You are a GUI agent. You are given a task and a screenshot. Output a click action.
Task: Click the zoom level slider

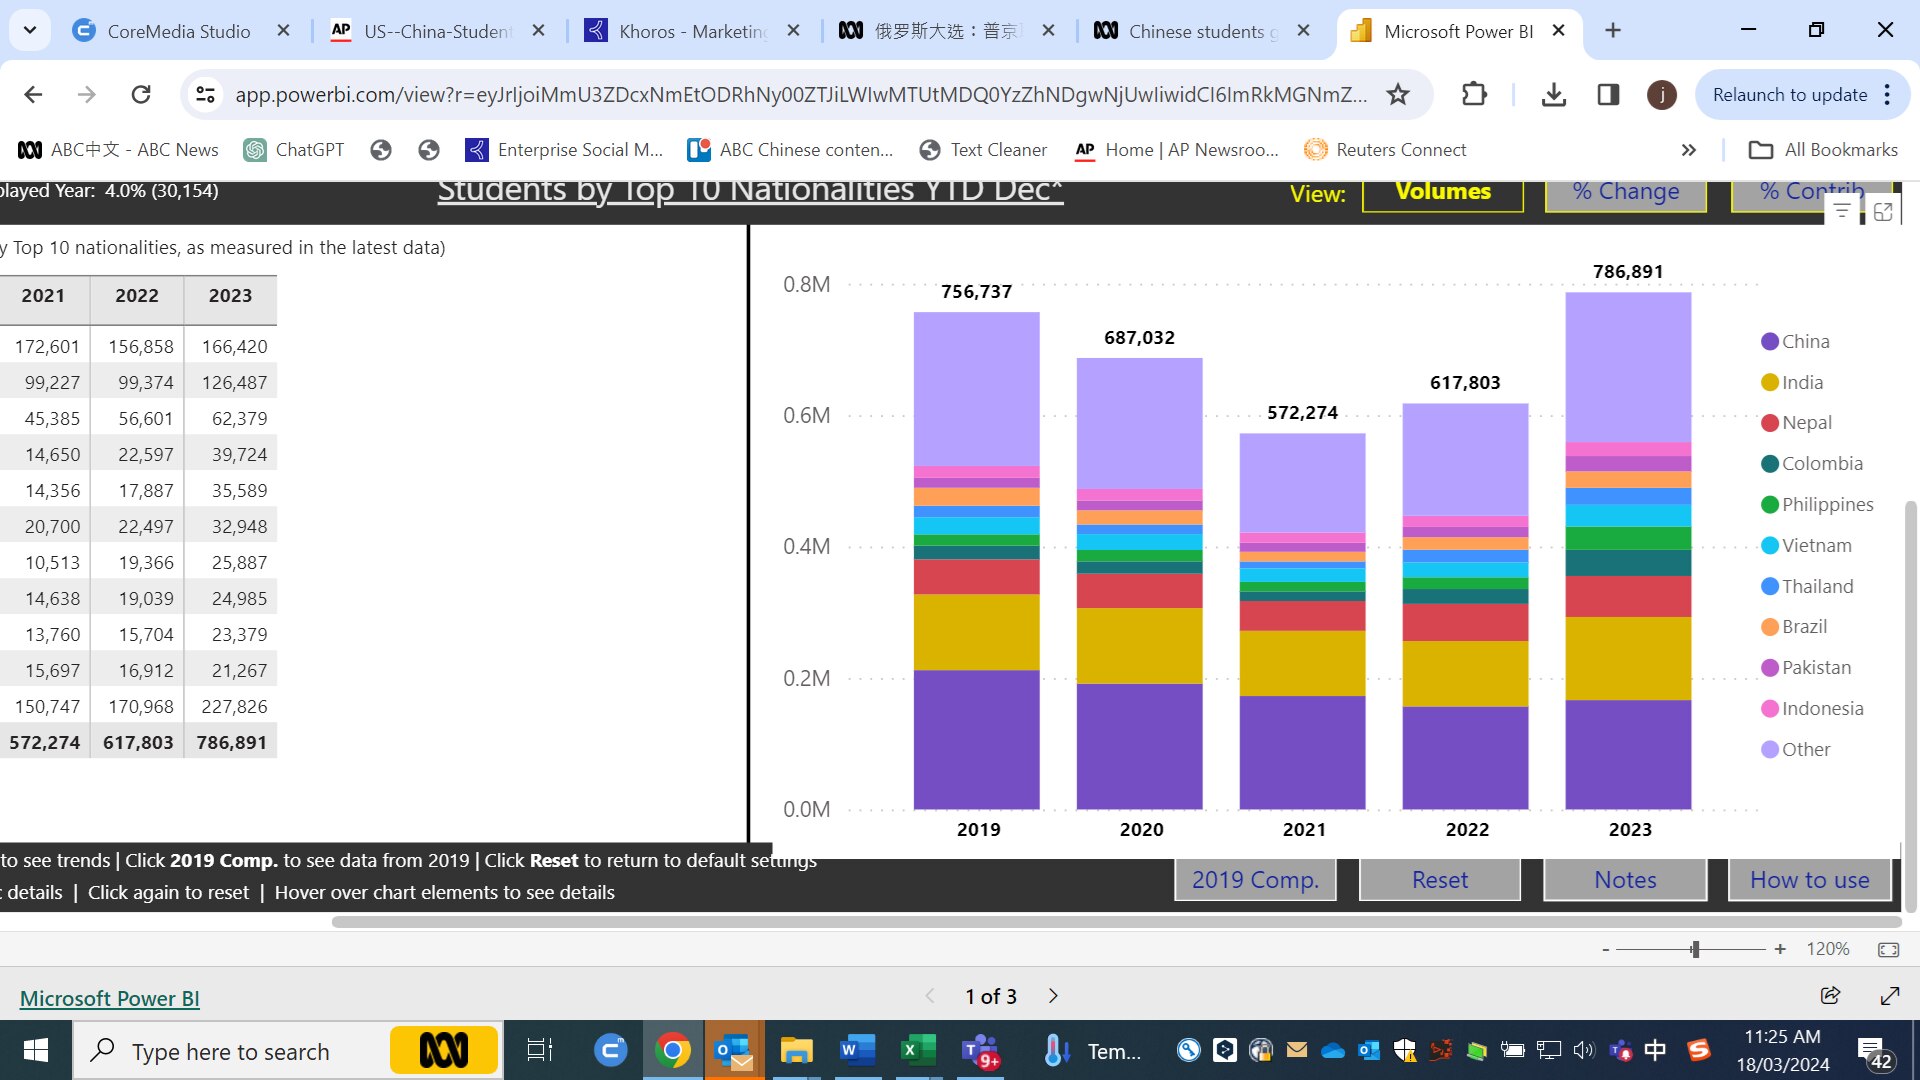click(1695, 949)
